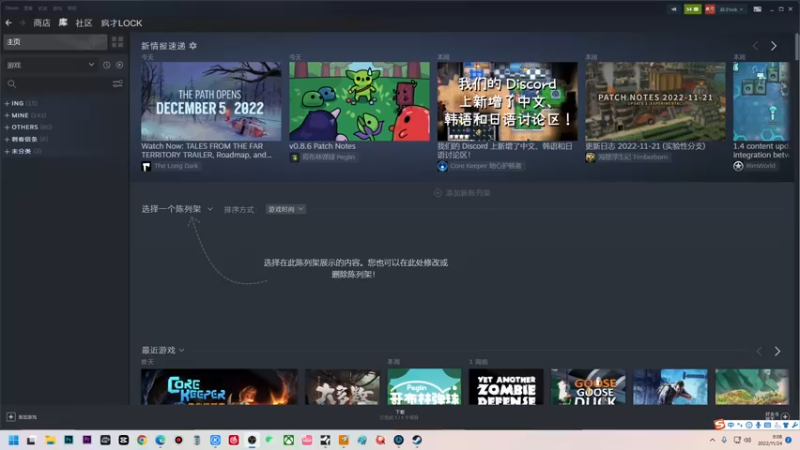Open Yet Another Zombie Defense tile

506,387
